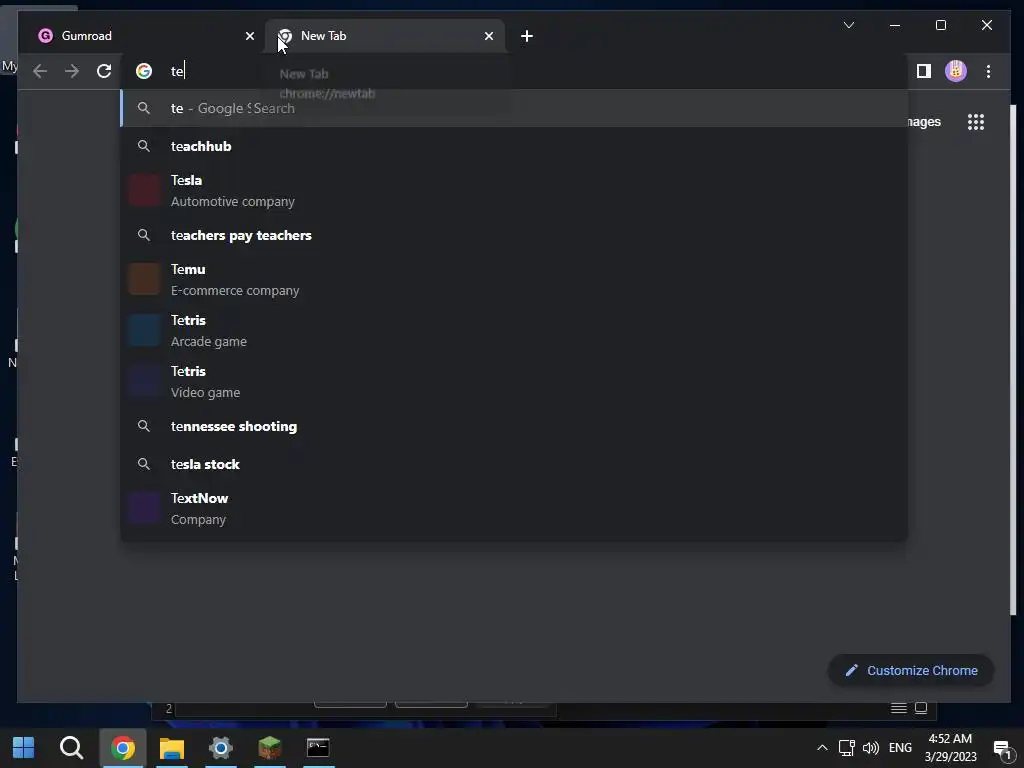
Task: Open the Images link
Action: click(924, 122)
